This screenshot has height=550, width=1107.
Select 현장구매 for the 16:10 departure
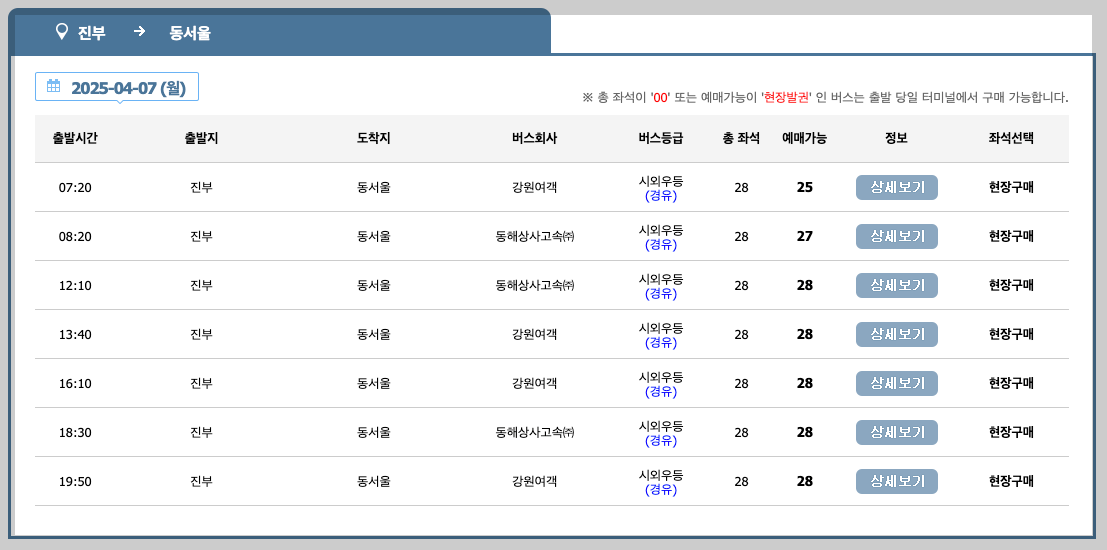coord(1011,383)
